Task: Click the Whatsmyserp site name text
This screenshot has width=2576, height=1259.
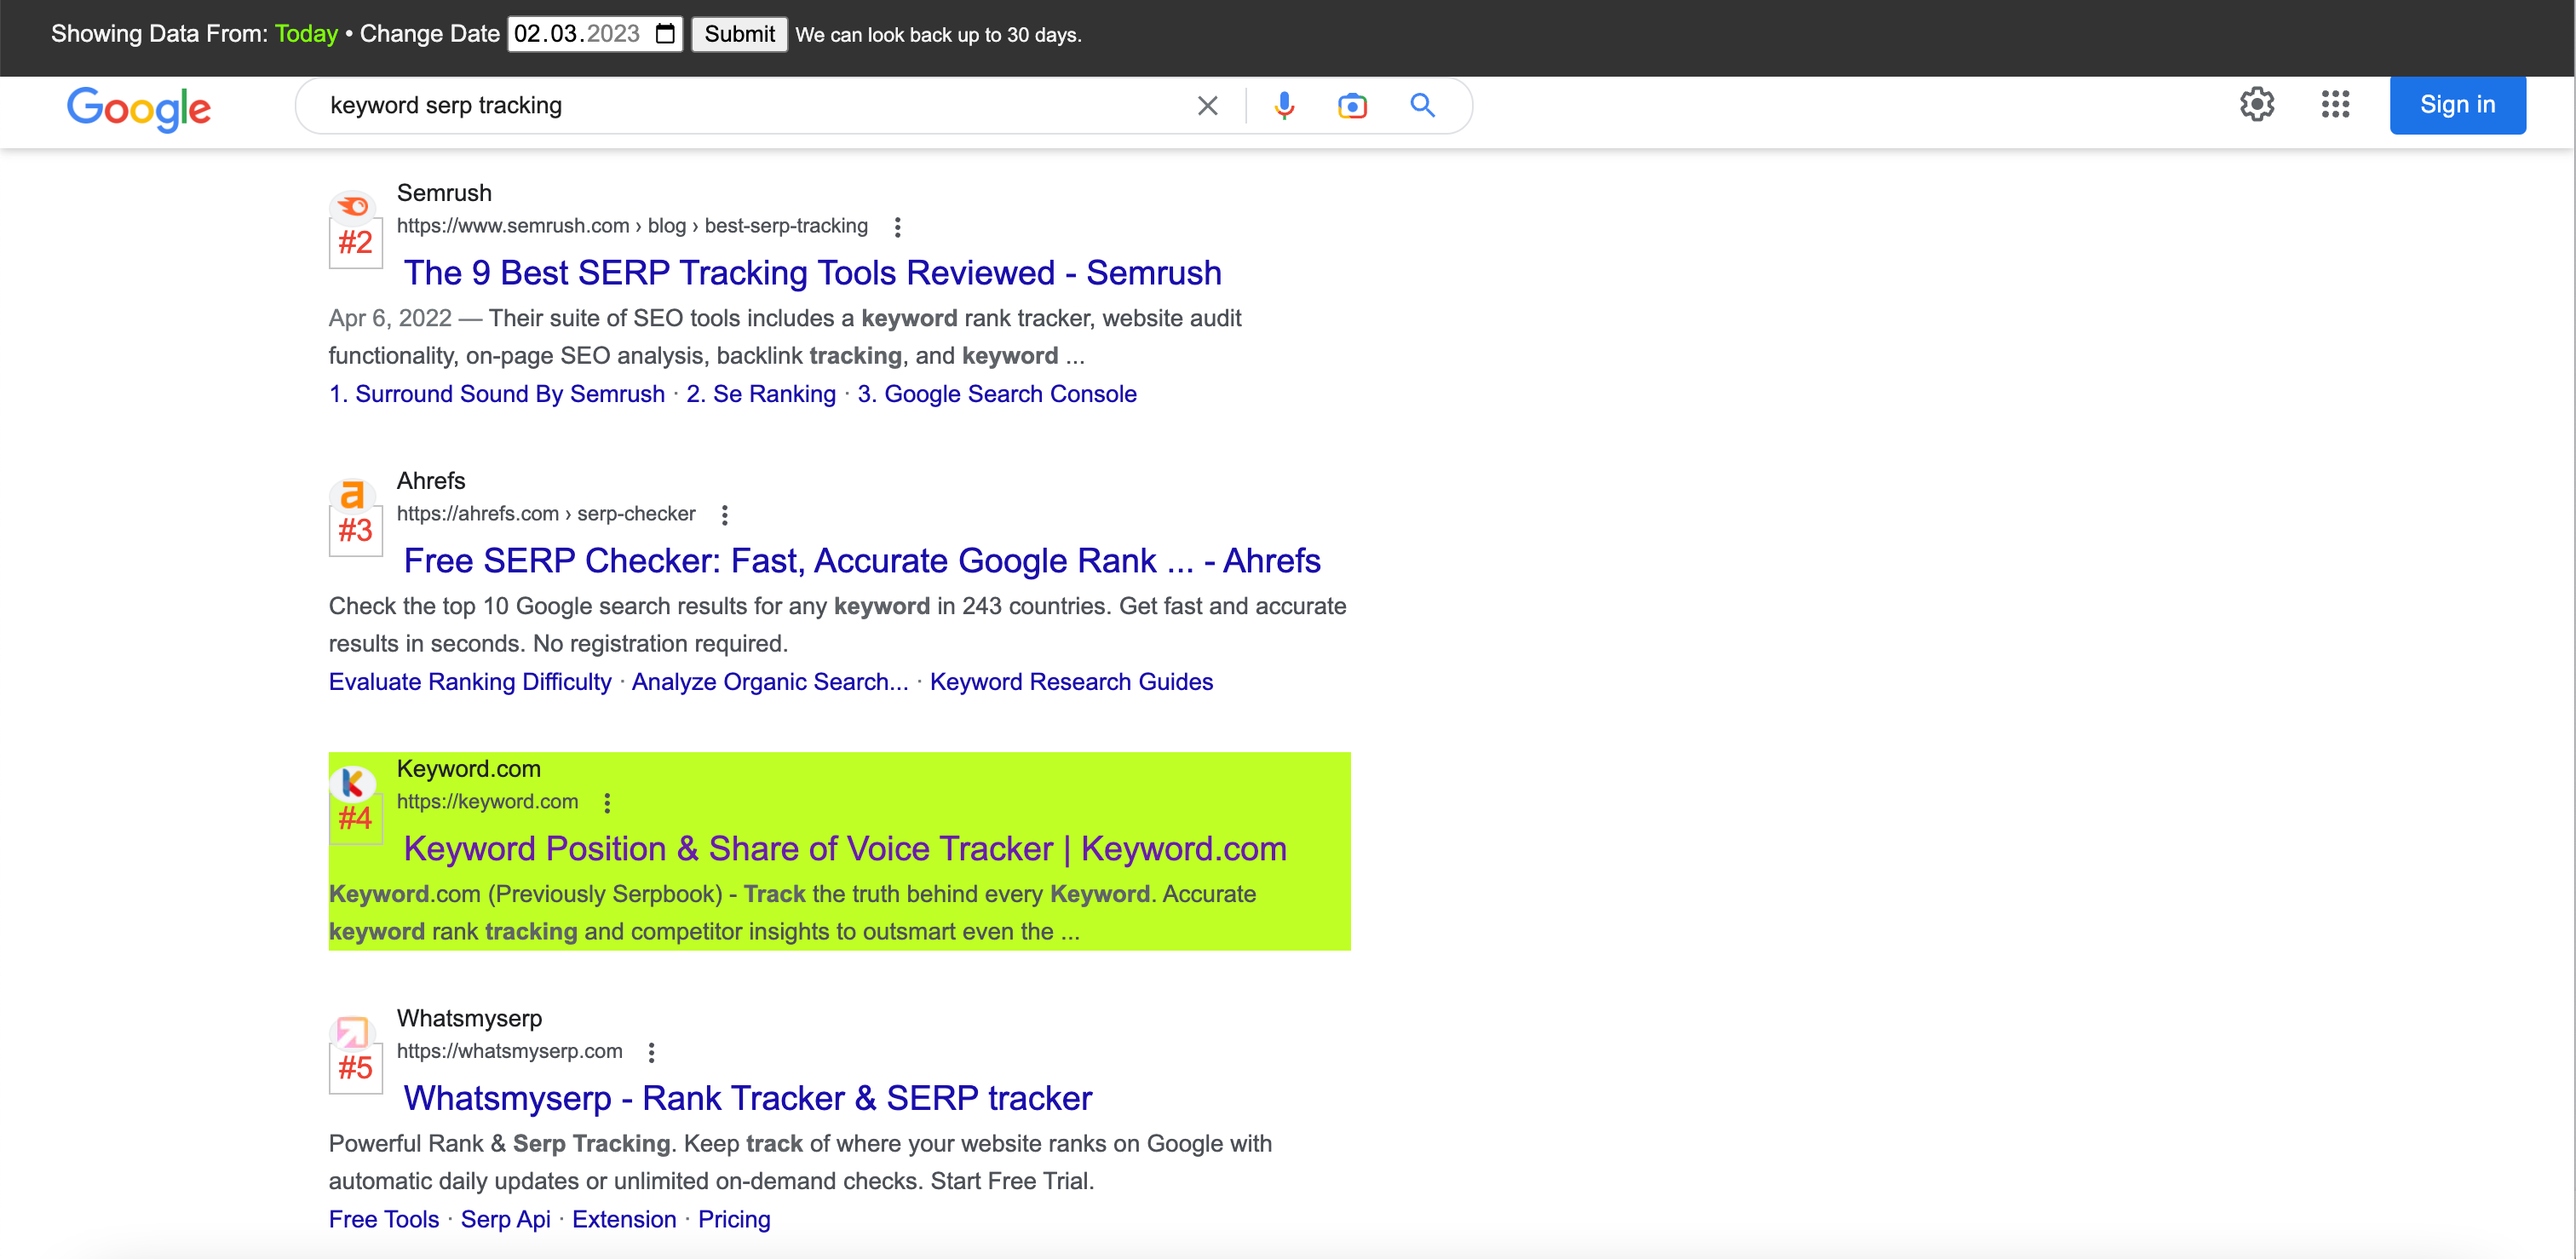Action: point(469,1018)
